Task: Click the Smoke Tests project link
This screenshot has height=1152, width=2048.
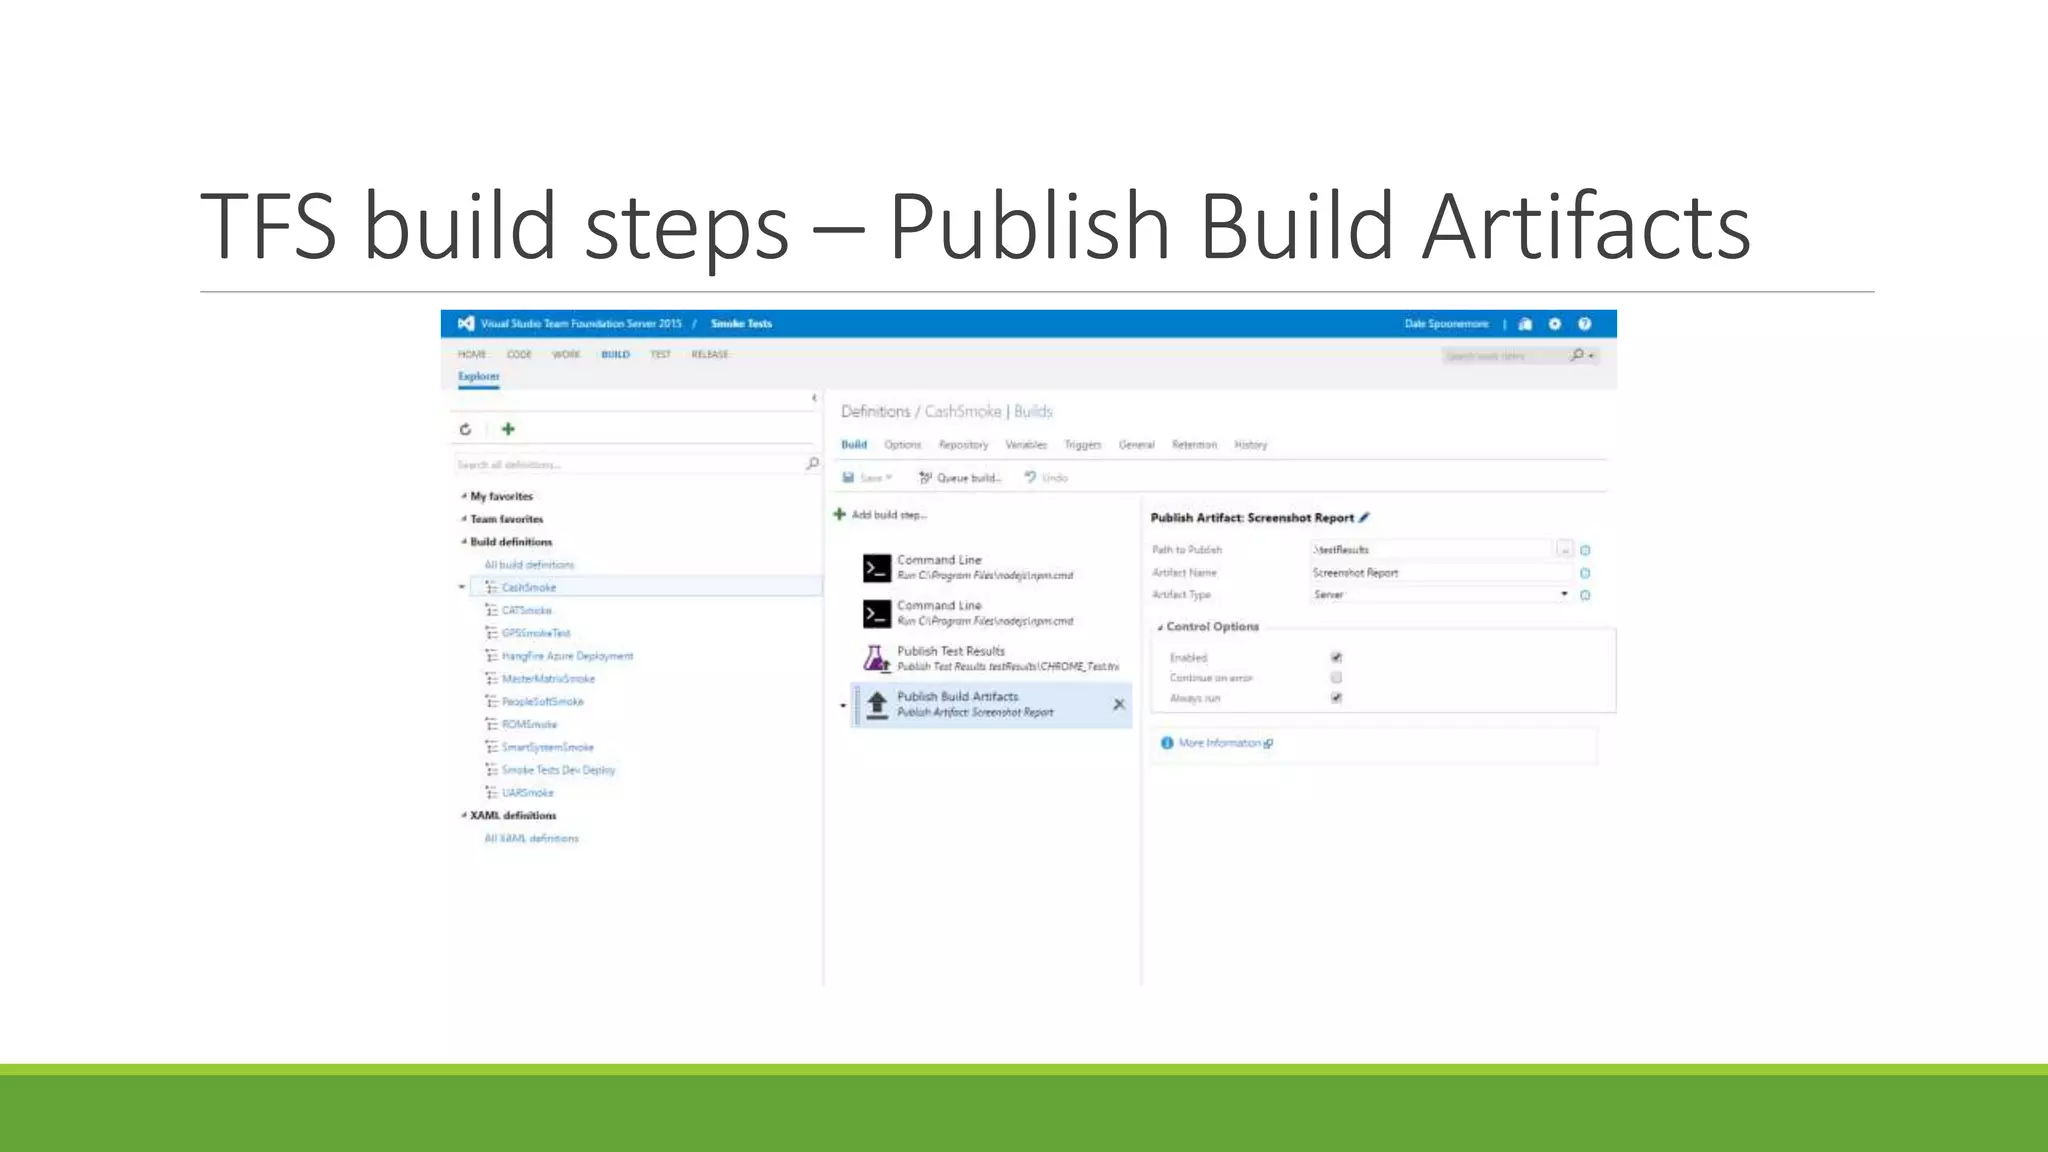Action: [741, 323]
